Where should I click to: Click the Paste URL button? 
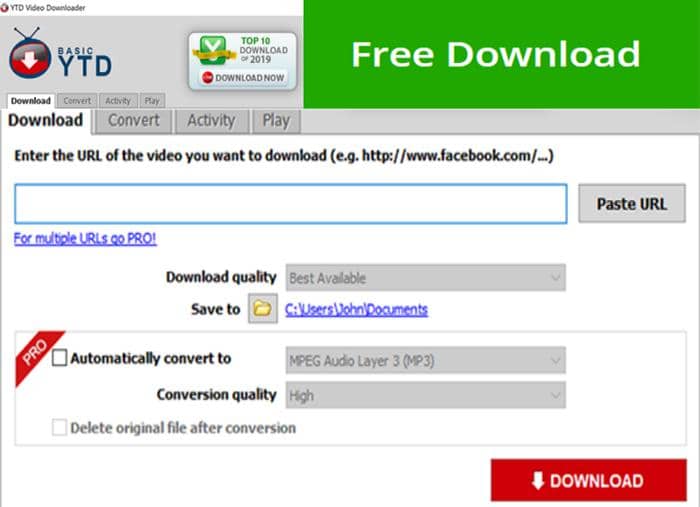pyautogui.click(x=632, y=204)
